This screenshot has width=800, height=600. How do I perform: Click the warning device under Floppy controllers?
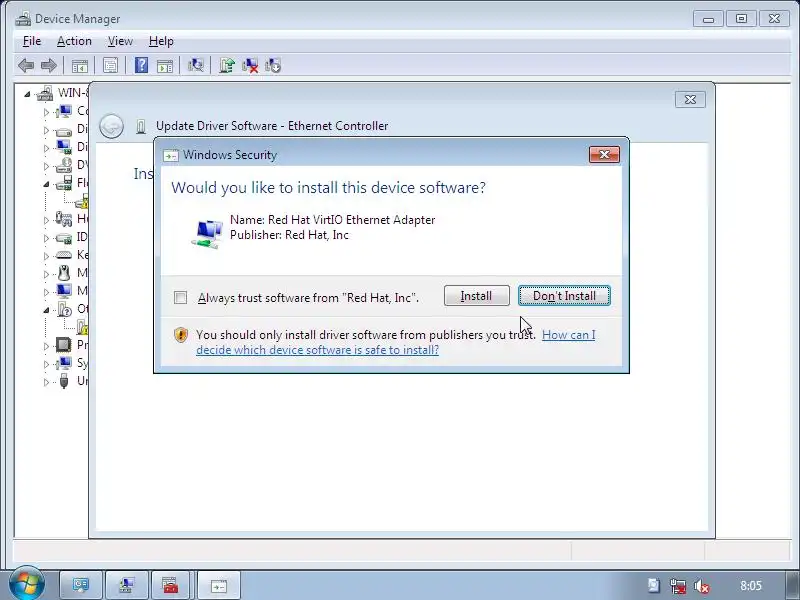pyautogui.click(x=82, y=201)
